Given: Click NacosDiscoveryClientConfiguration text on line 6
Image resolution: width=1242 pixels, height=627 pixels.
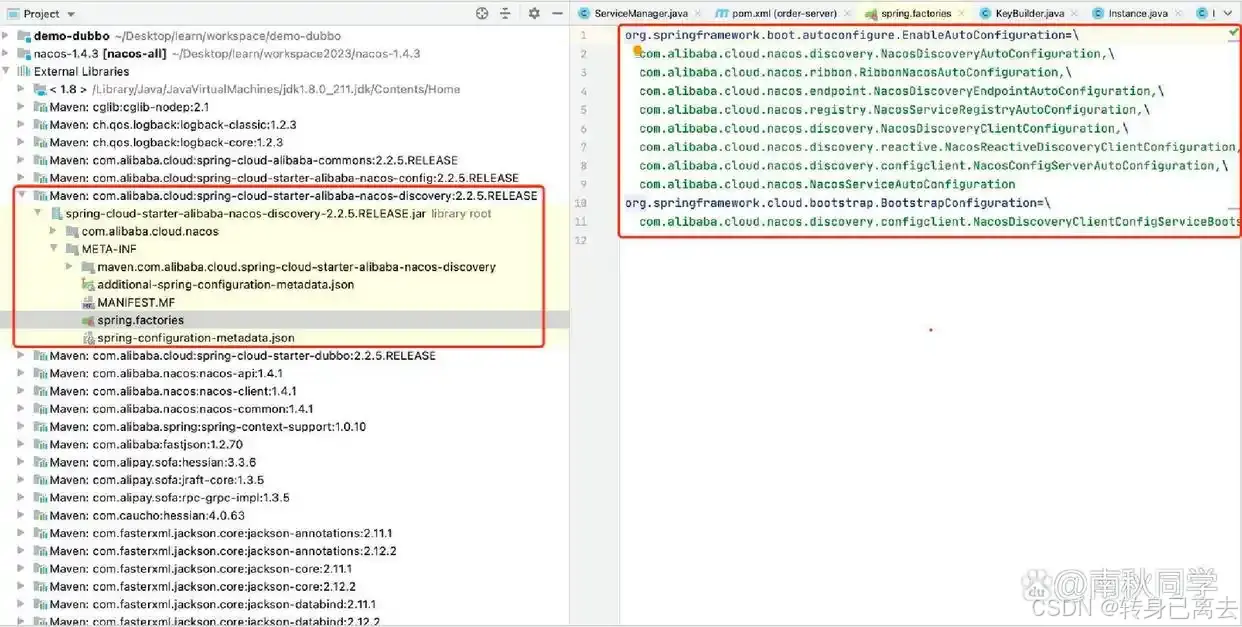Looking at the screenshot, I should tap(1000, 128).
